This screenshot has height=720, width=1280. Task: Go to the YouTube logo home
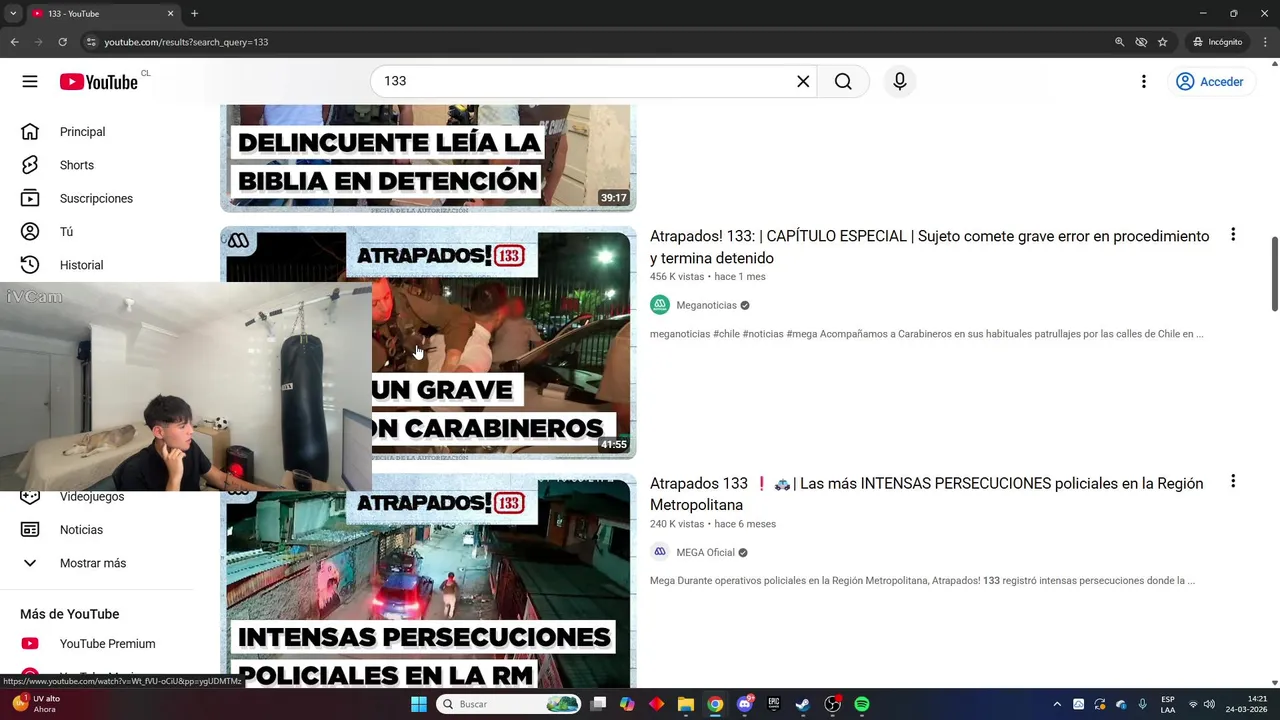(x=98, y=82)
